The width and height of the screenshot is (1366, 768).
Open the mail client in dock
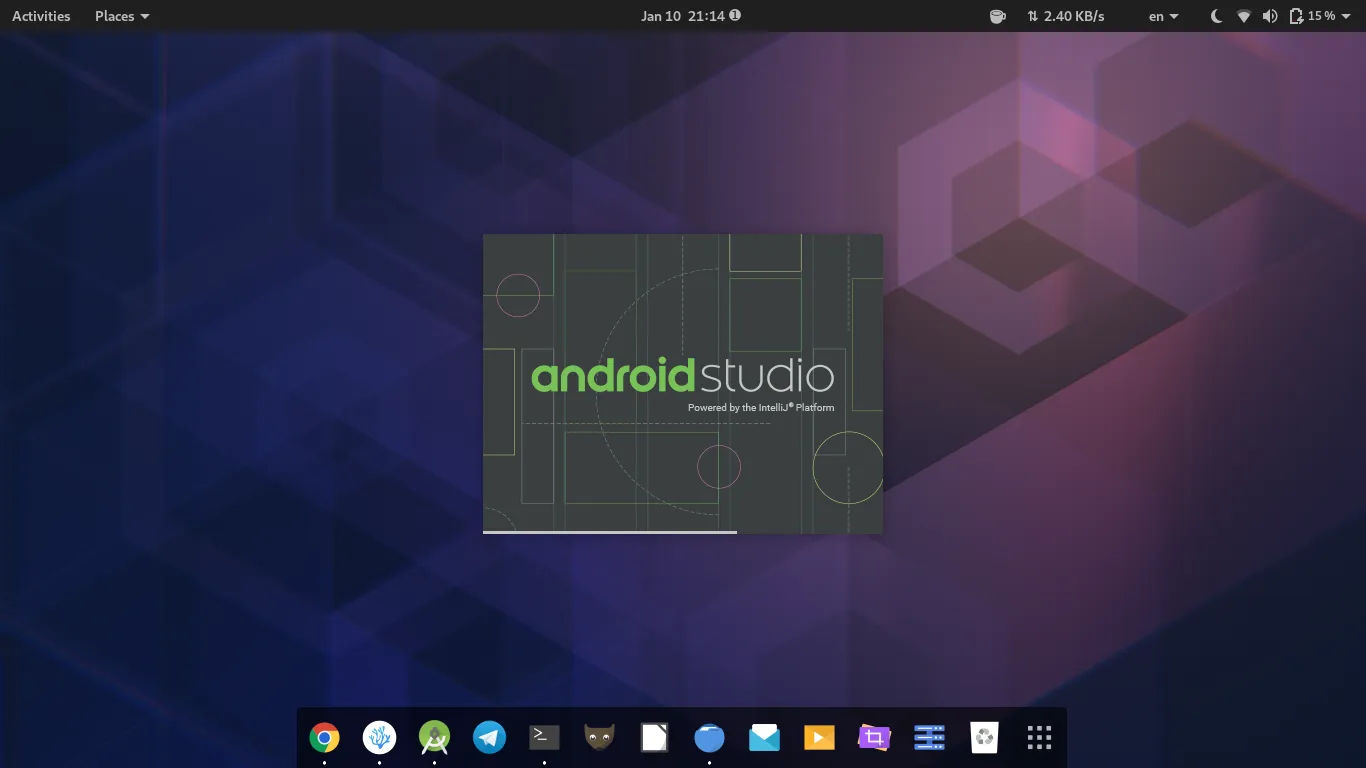coord(764,738)
